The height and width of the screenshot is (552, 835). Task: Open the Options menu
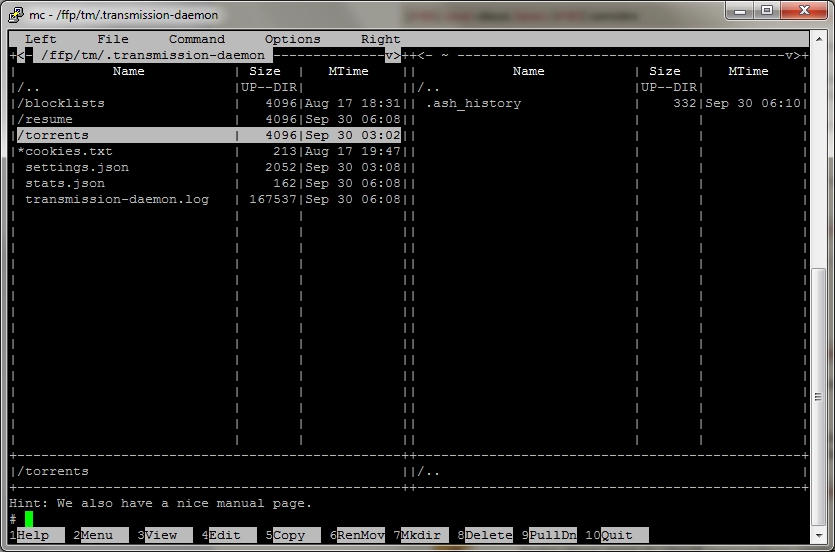[x=292, y=39]
